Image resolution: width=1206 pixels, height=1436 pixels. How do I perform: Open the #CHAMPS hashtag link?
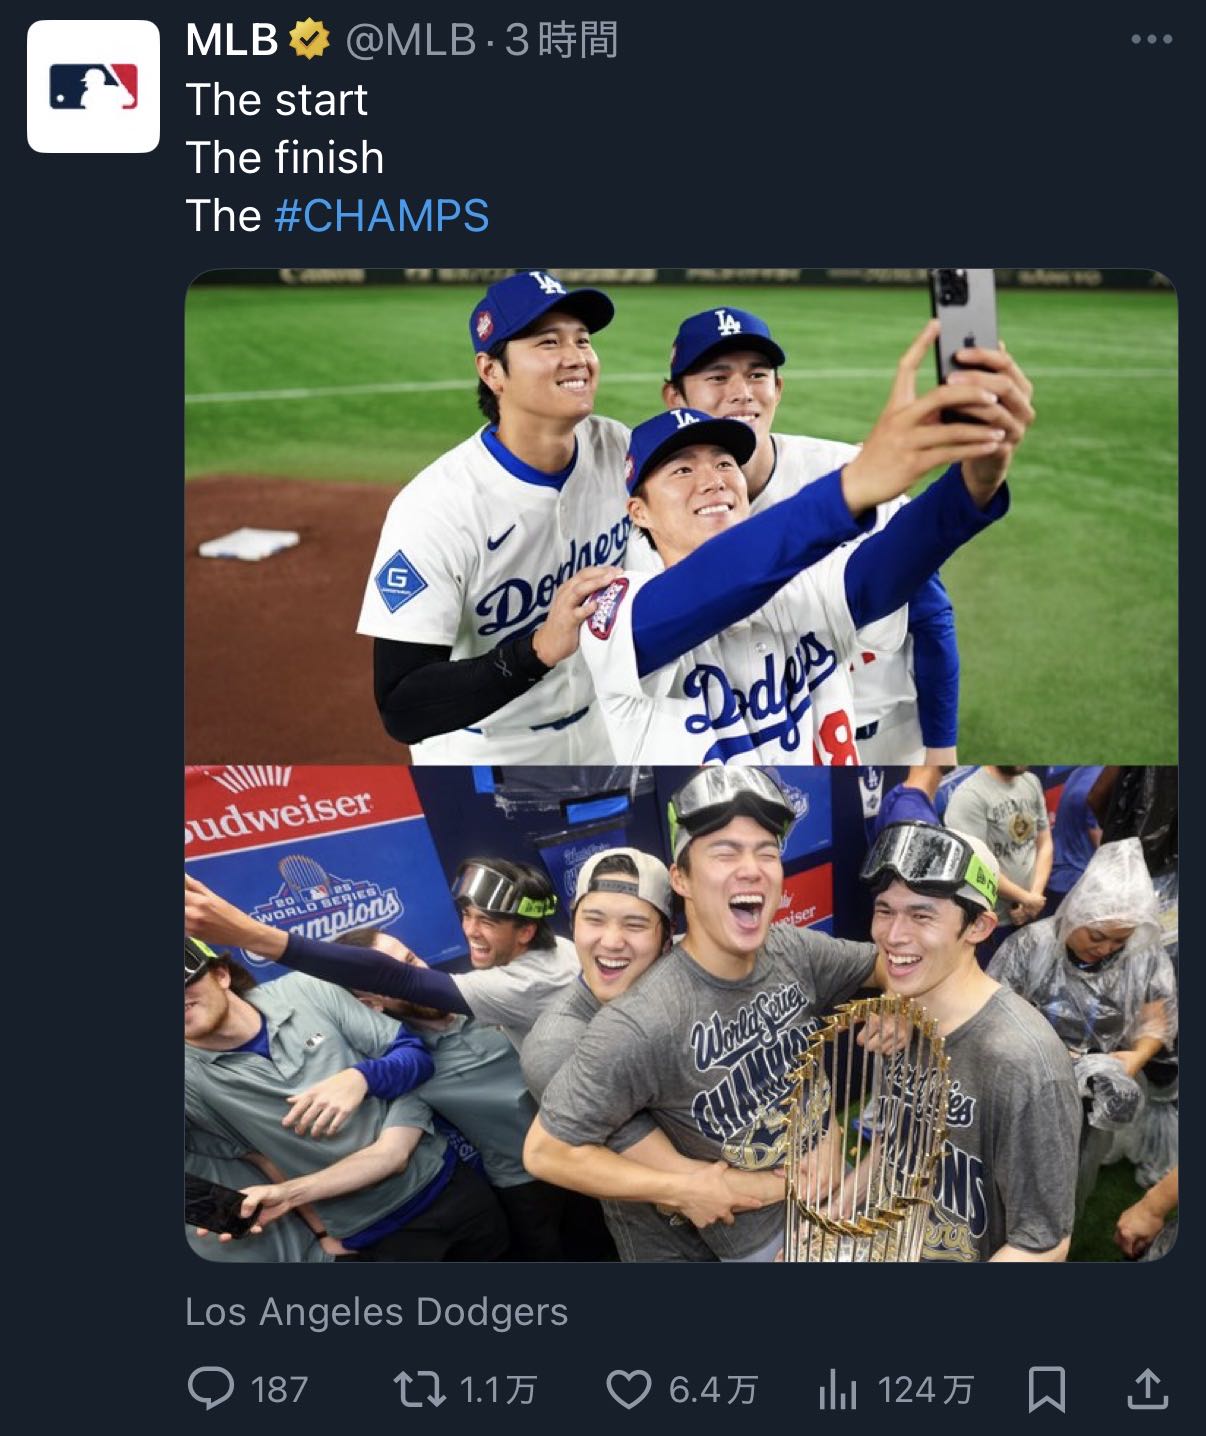pyautogui.click(x=381, y=216)
